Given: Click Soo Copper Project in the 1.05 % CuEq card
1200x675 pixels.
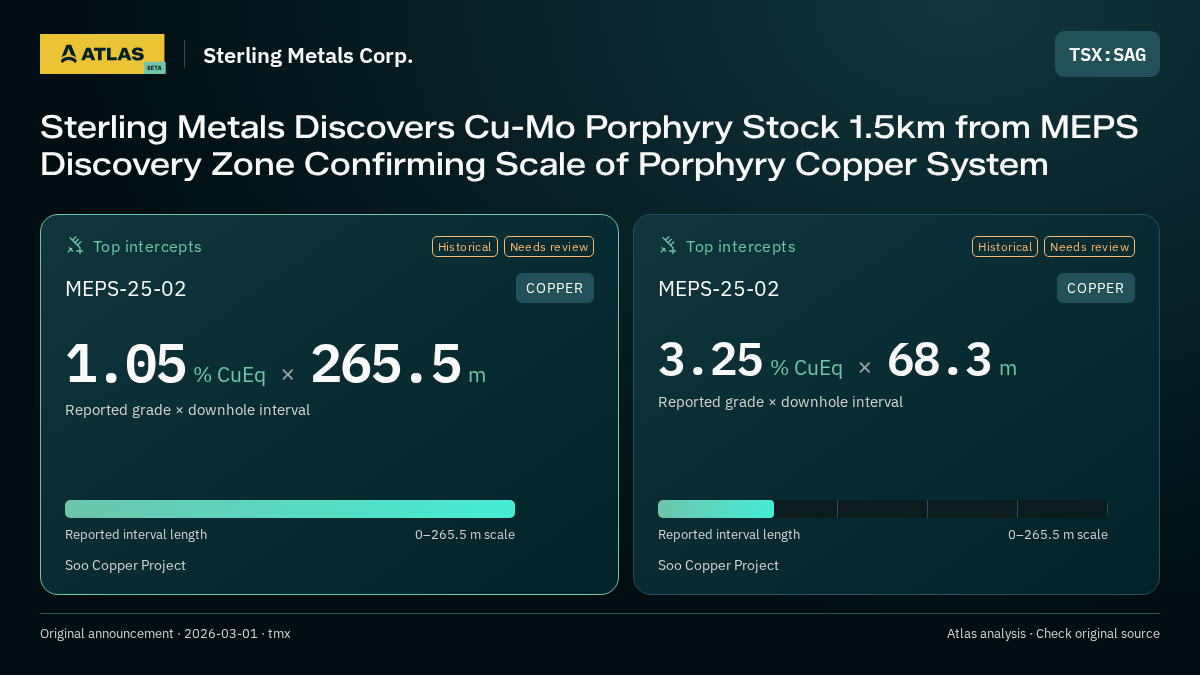Looking at the screenshot, I should tap(125, 565).
